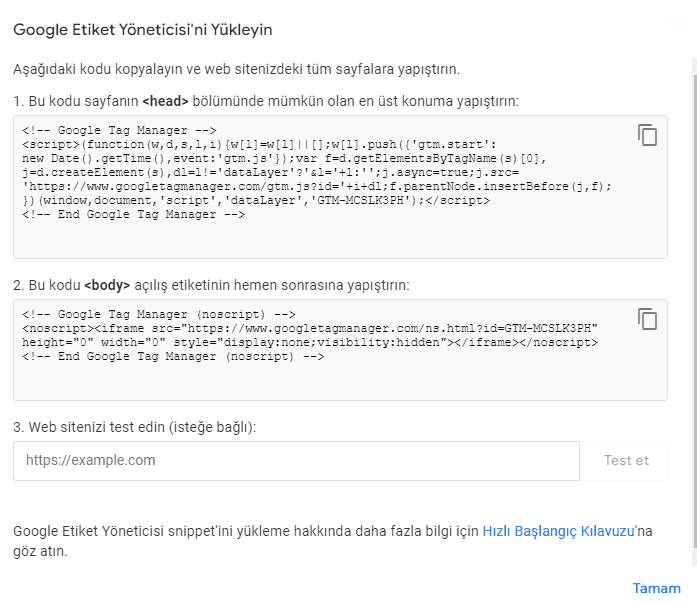Click the website URL test field

(x=296, y=461)
